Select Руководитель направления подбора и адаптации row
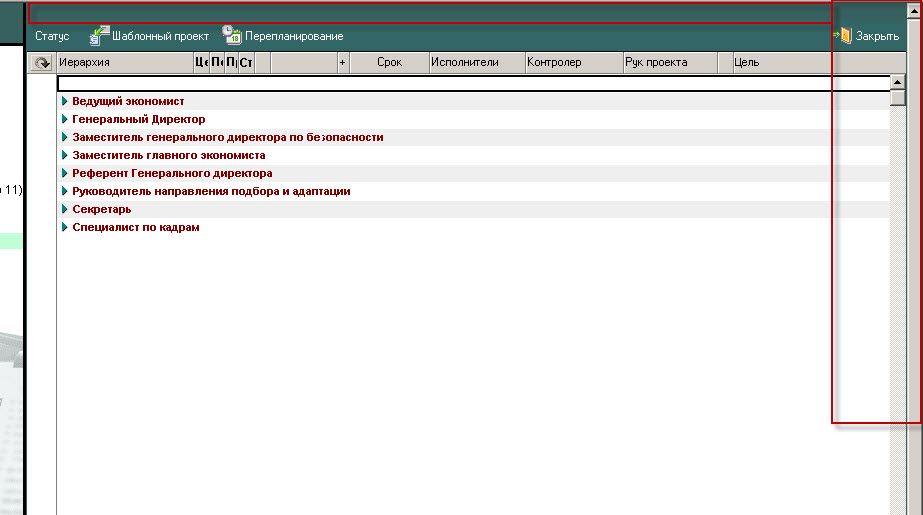The height and width of the screenshot is (515, 923). click(211, 192)
